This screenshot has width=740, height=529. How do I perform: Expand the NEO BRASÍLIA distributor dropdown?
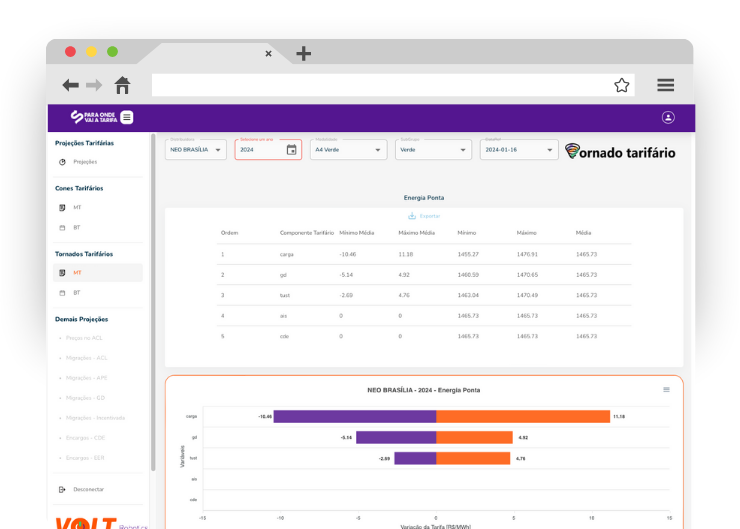pyautogui.click(x=196, y=150)
